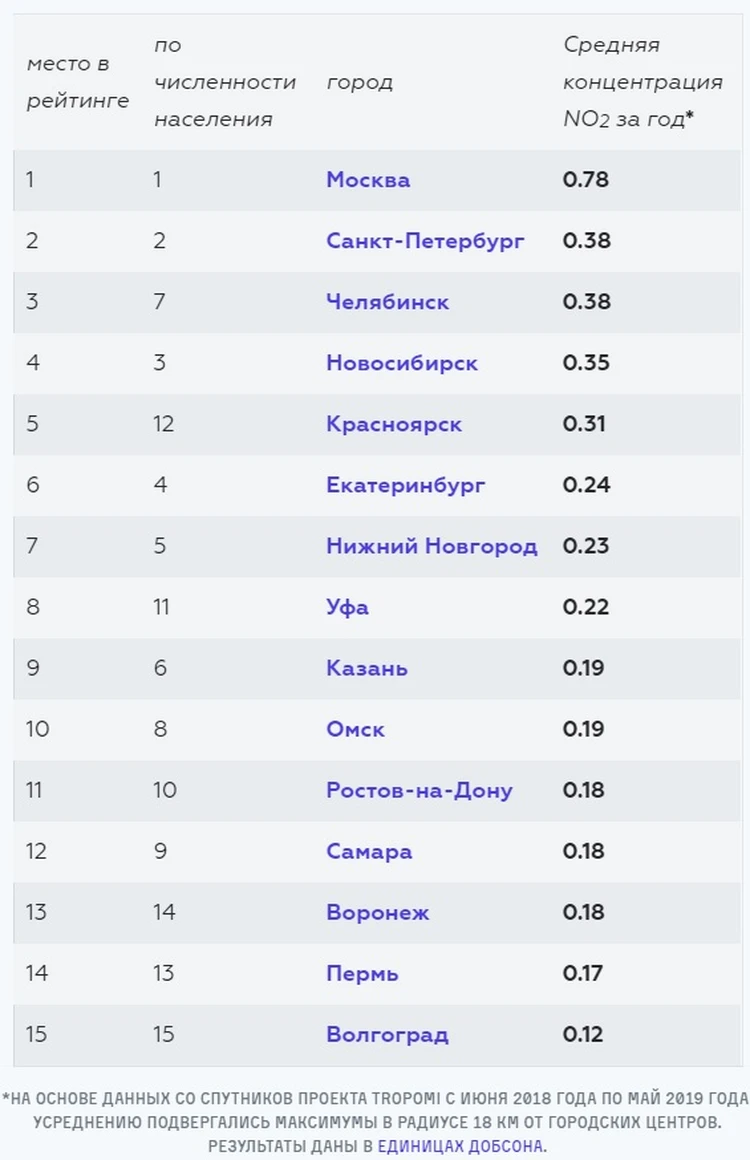Open the Екатеринбург city link
Screen dimensions: 750x1160
click(x=406, y=485)
